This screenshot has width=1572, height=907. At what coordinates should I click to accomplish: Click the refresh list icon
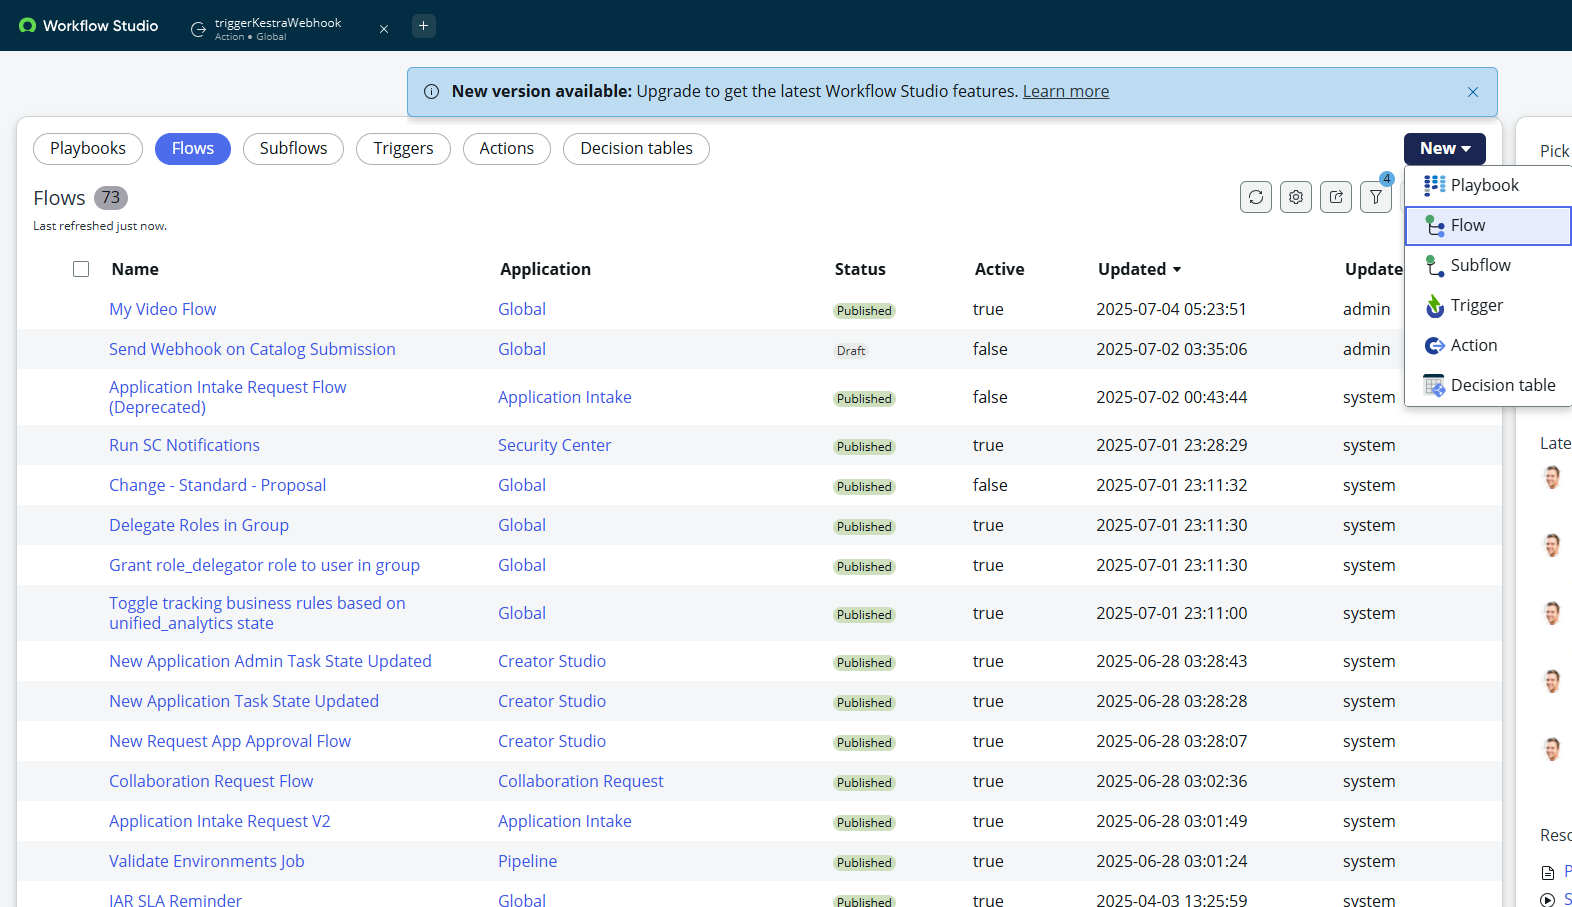click(1256, 197)
